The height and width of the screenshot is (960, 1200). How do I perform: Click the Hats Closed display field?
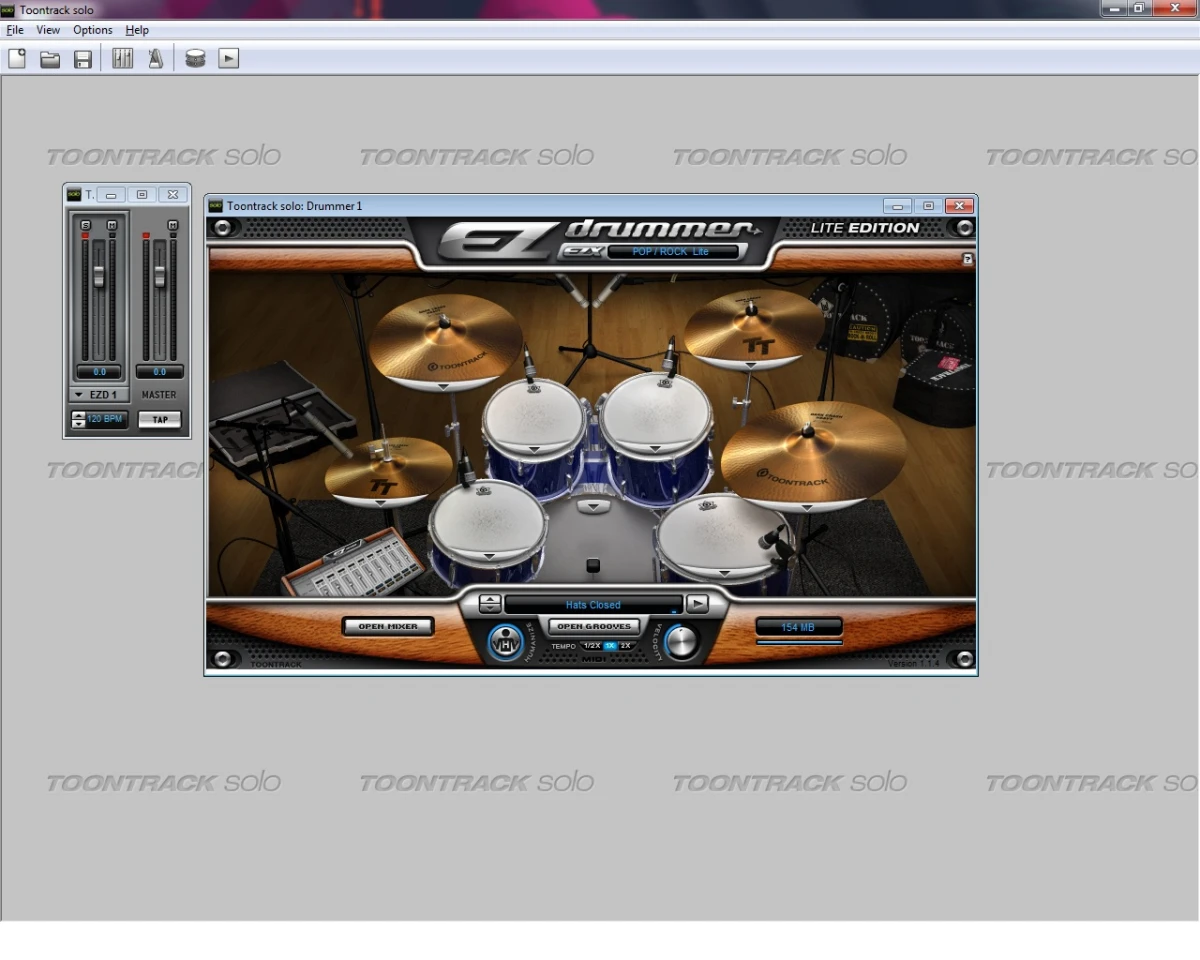point(593,605)
